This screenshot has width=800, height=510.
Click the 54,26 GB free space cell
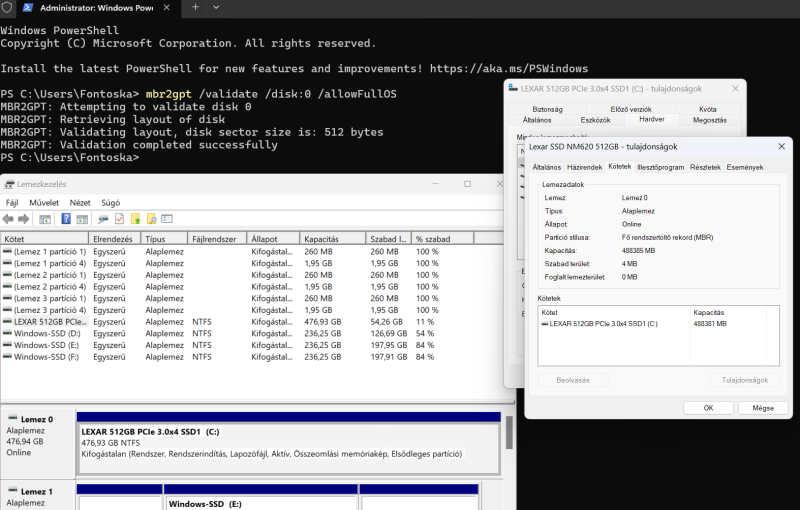point(386,322)
